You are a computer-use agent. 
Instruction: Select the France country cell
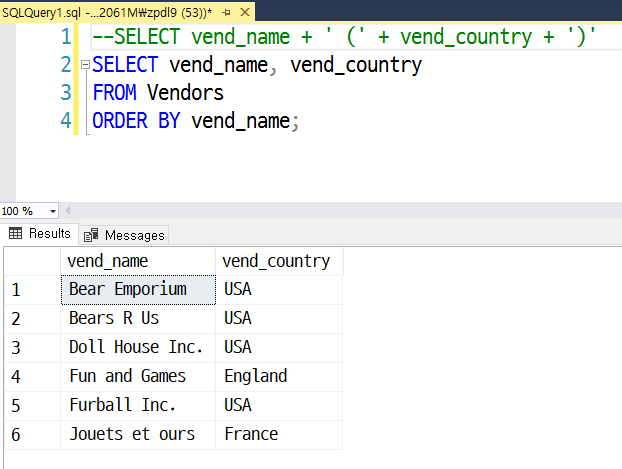[279, 434]
